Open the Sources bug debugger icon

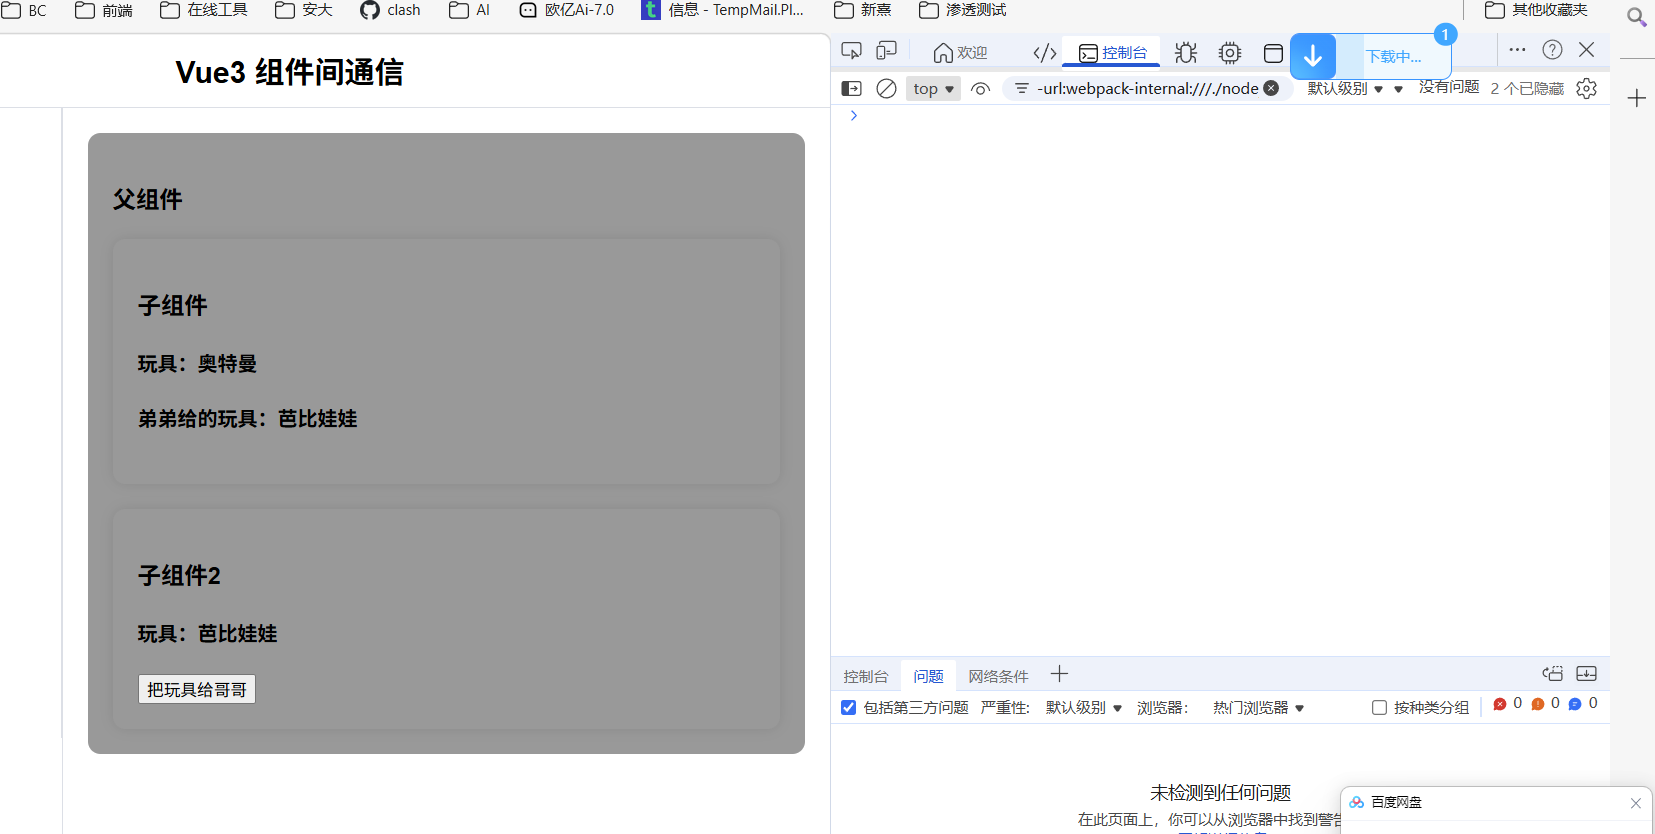tap(1186, 53)
